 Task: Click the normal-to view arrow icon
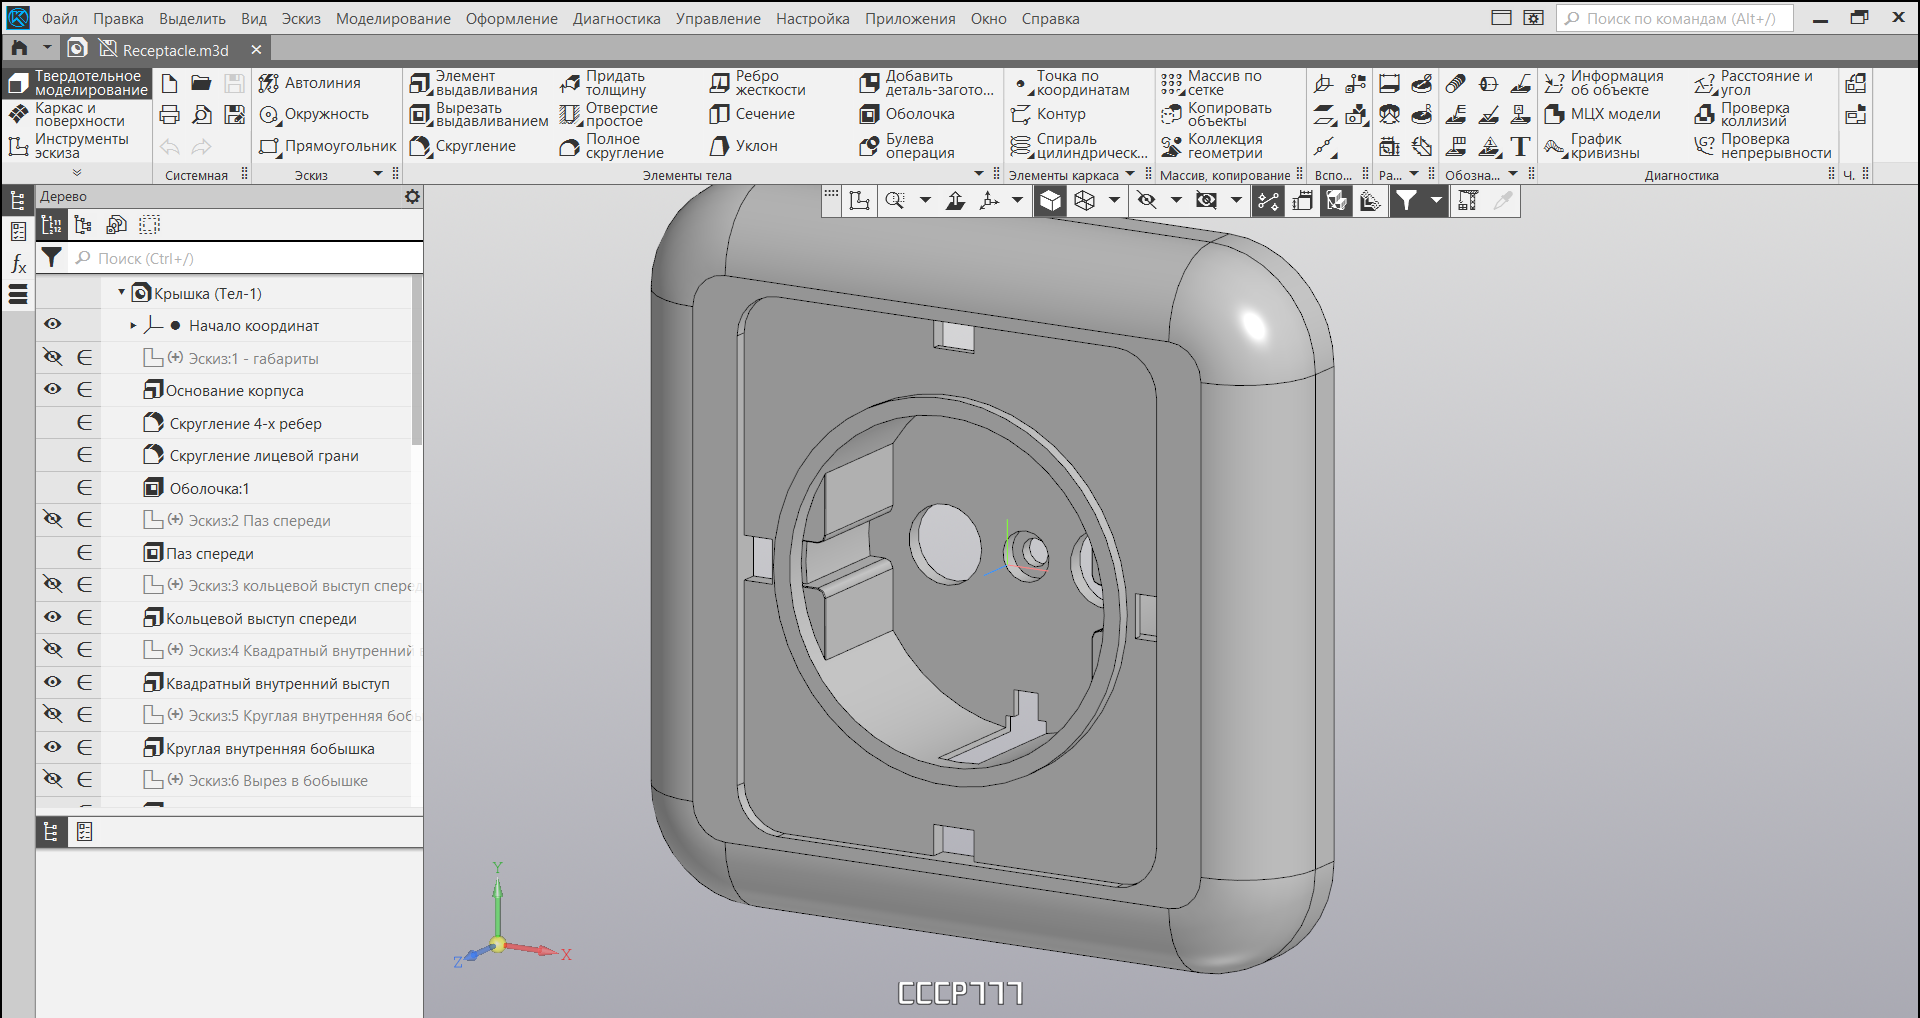coord(956,201)
